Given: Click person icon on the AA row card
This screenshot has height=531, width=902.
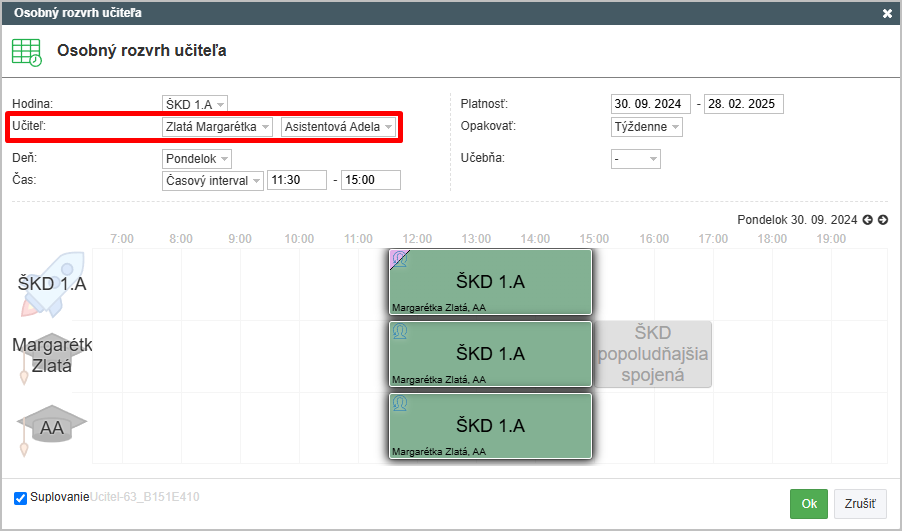Looking at the screenshot, I should tap(400, 403).
